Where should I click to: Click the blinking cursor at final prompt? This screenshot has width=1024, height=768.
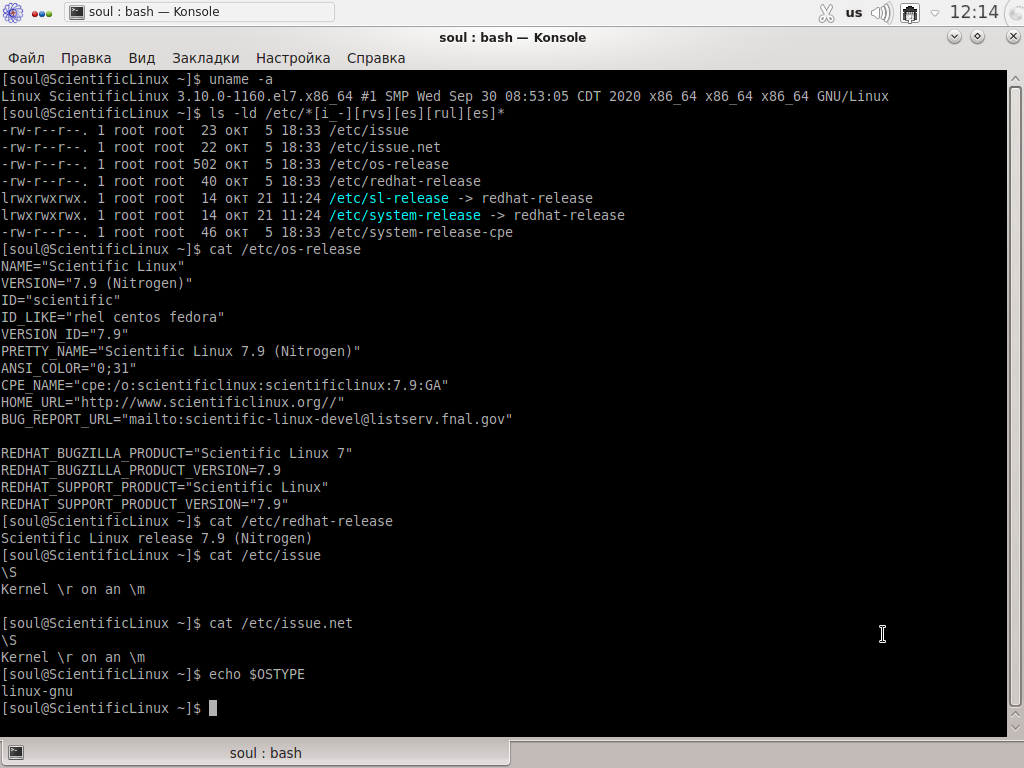coord(213,708)
